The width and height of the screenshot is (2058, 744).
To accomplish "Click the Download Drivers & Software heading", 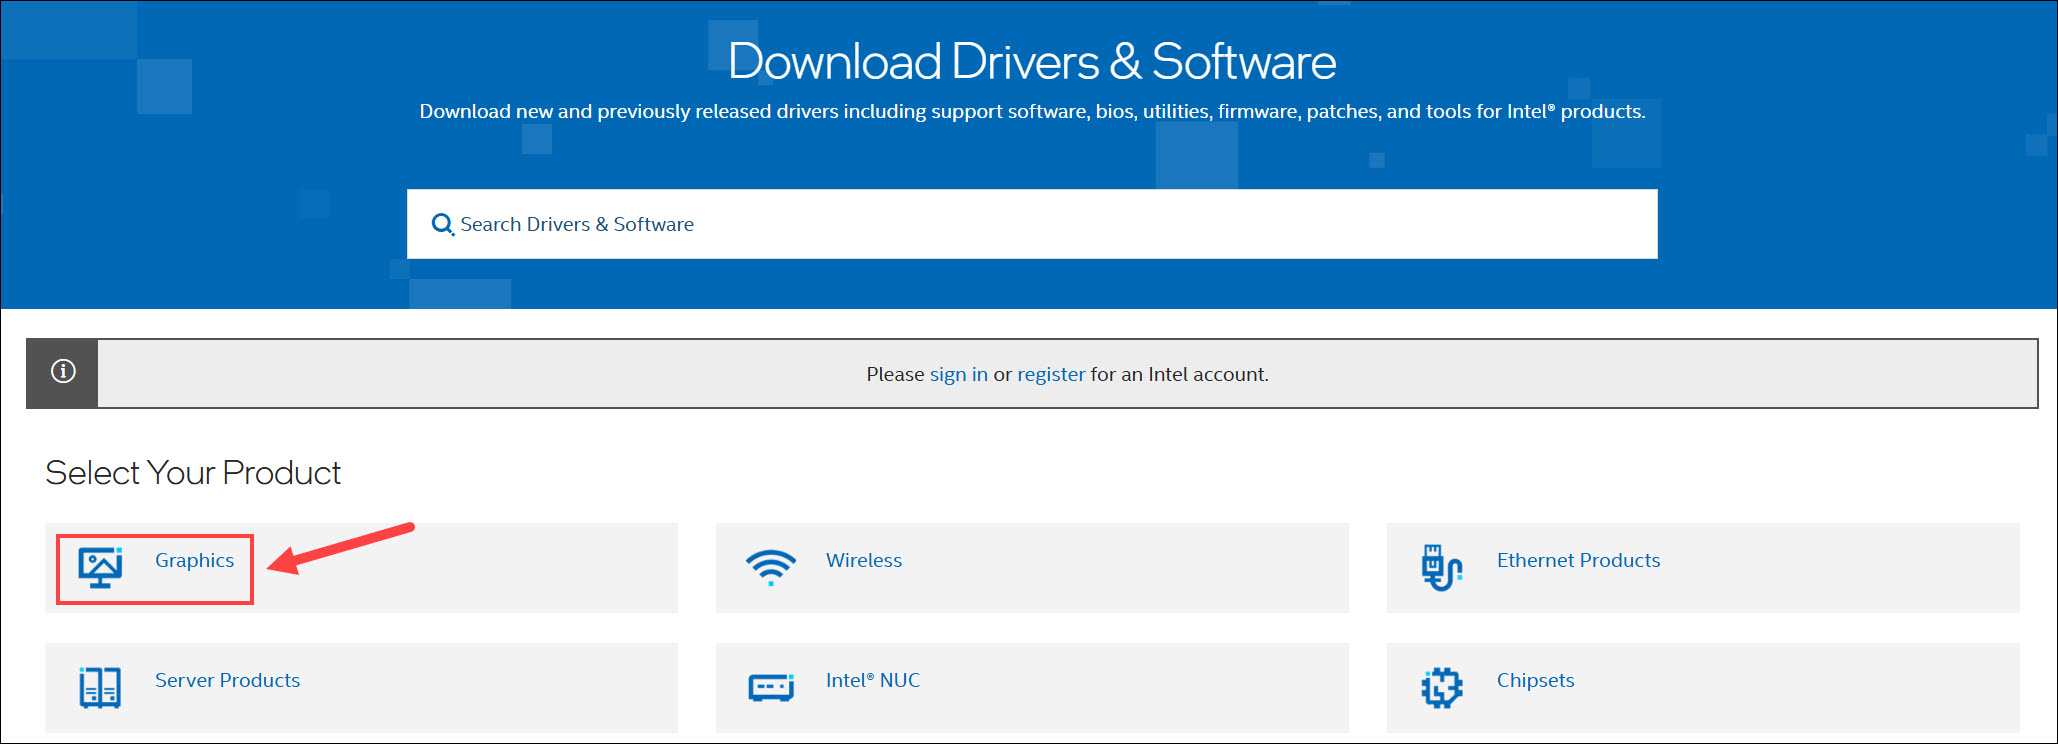I will coord(1032,61).
